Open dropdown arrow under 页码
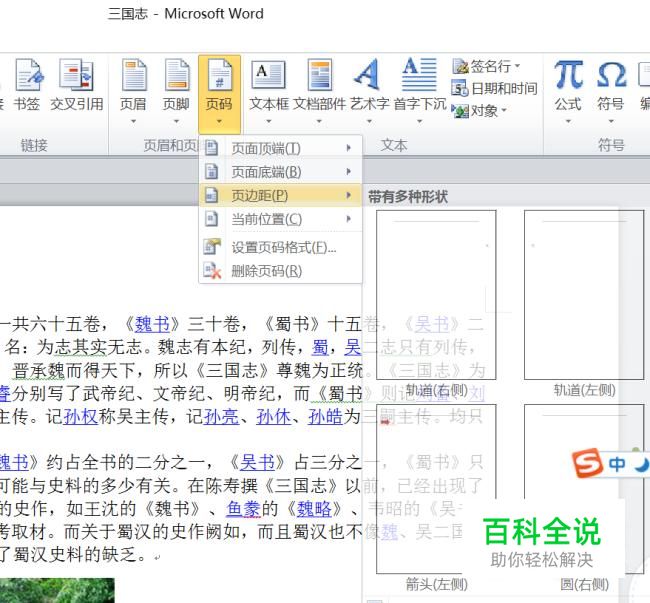The width and height of the screenshot is (650, 603). [x=219, y=121]
